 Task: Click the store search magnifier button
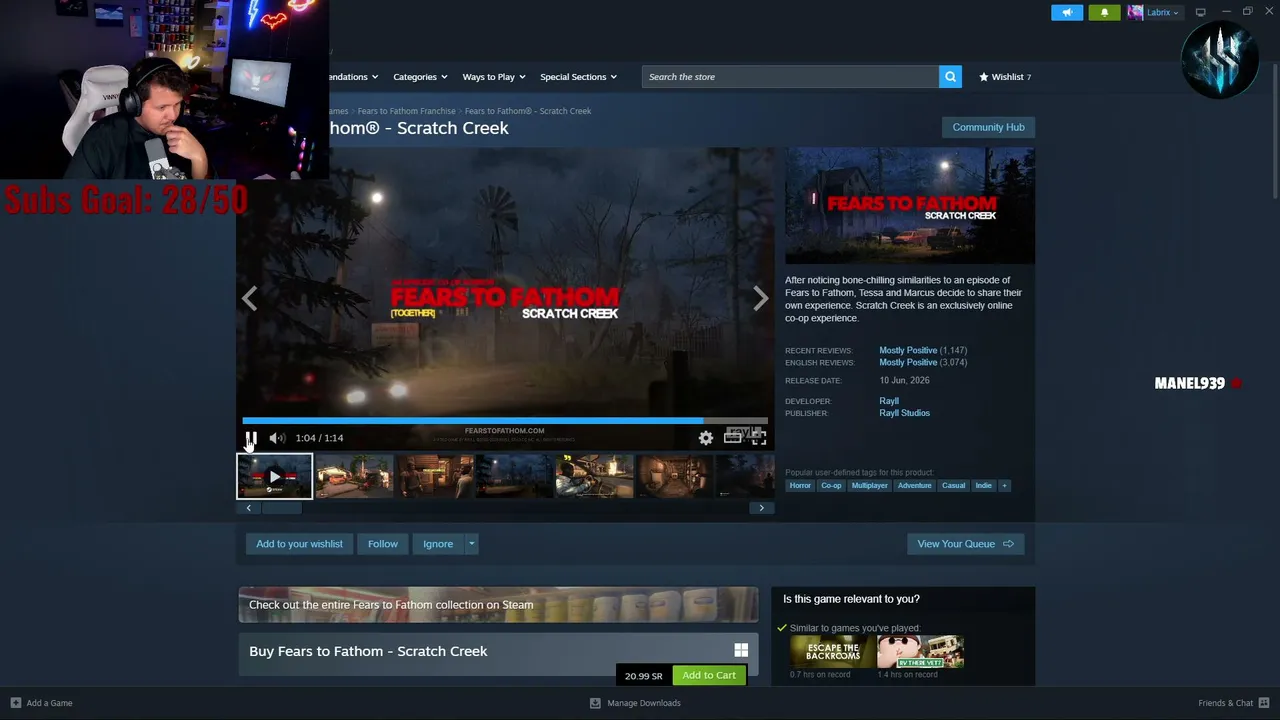click(950, 77)
